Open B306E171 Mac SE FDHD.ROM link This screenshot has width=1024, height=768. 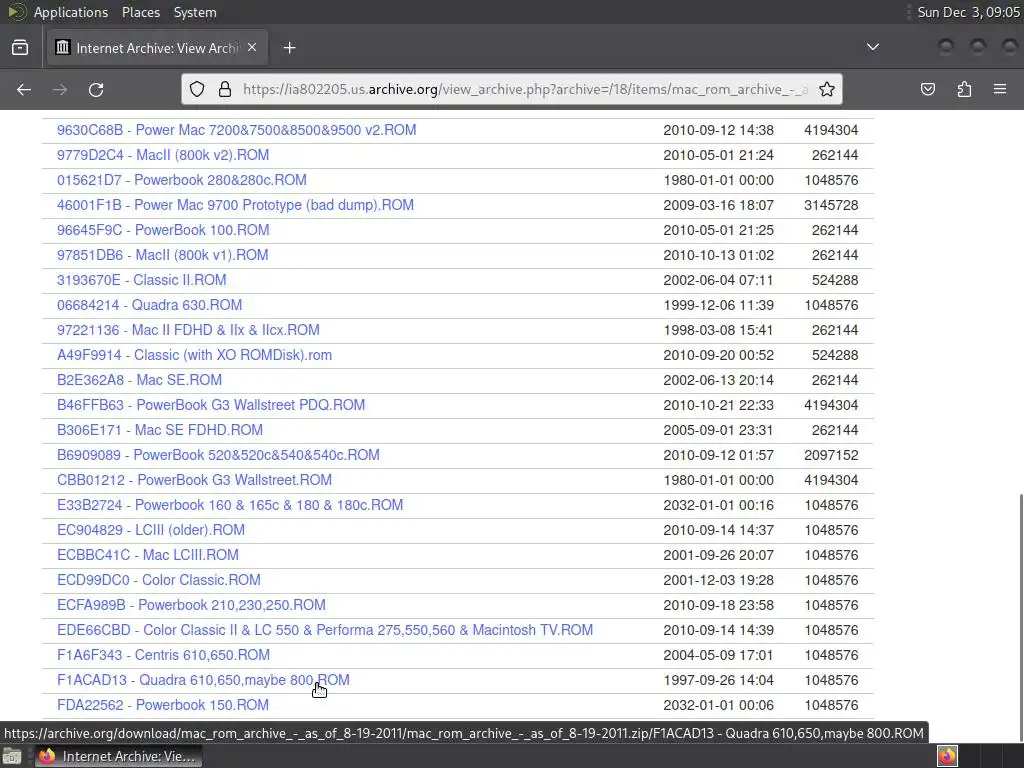tap(160, 430)
